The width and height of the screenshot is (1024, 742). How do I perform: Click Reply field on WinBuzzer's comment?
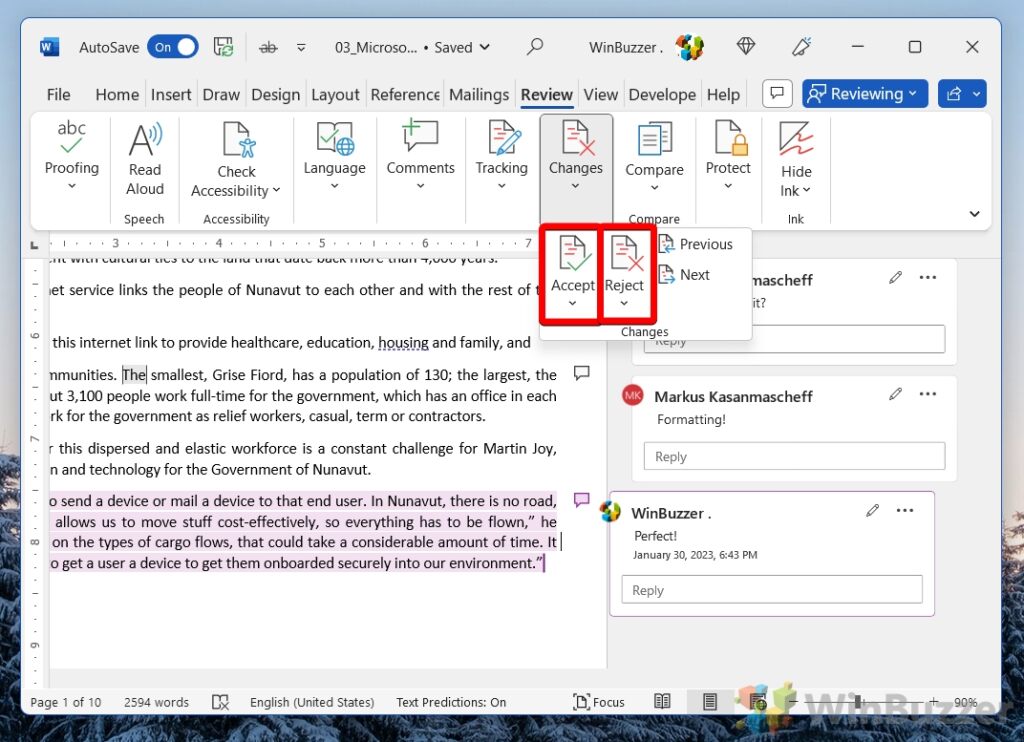pos(771,589)
